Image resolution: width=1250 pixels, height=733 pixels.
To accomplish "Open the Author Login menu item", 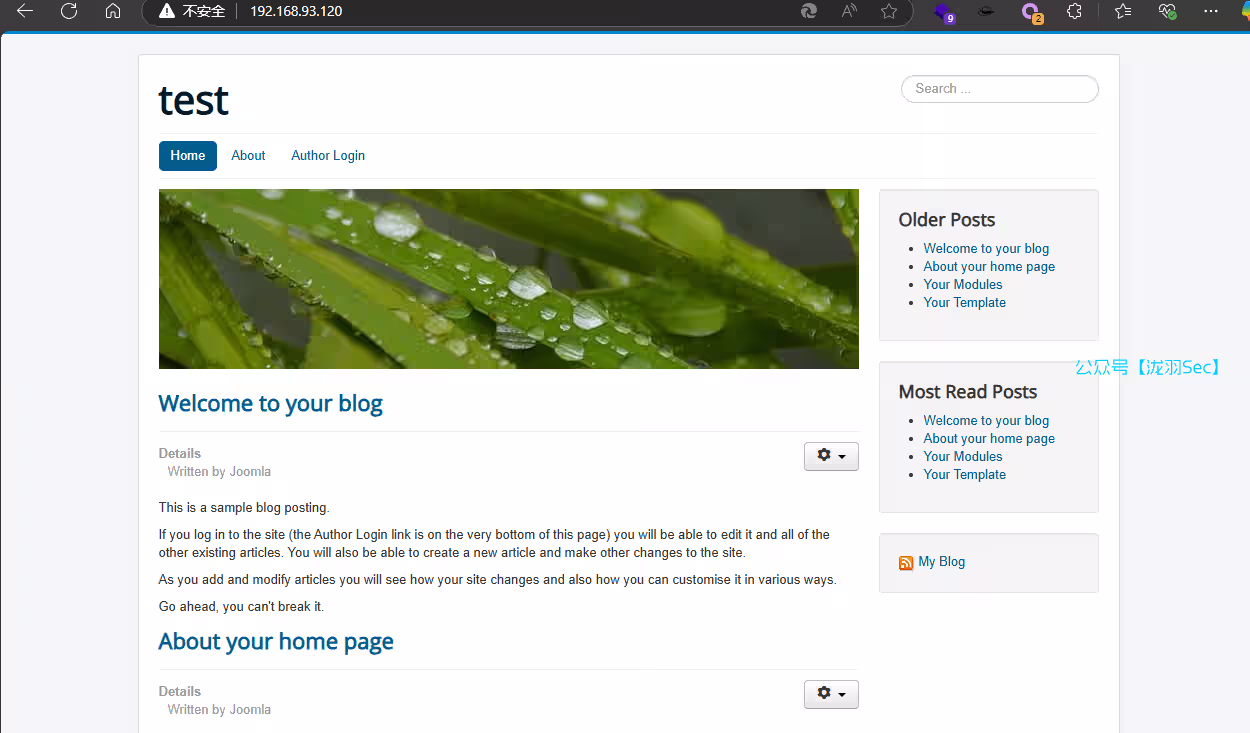I will tap(328, 156).
